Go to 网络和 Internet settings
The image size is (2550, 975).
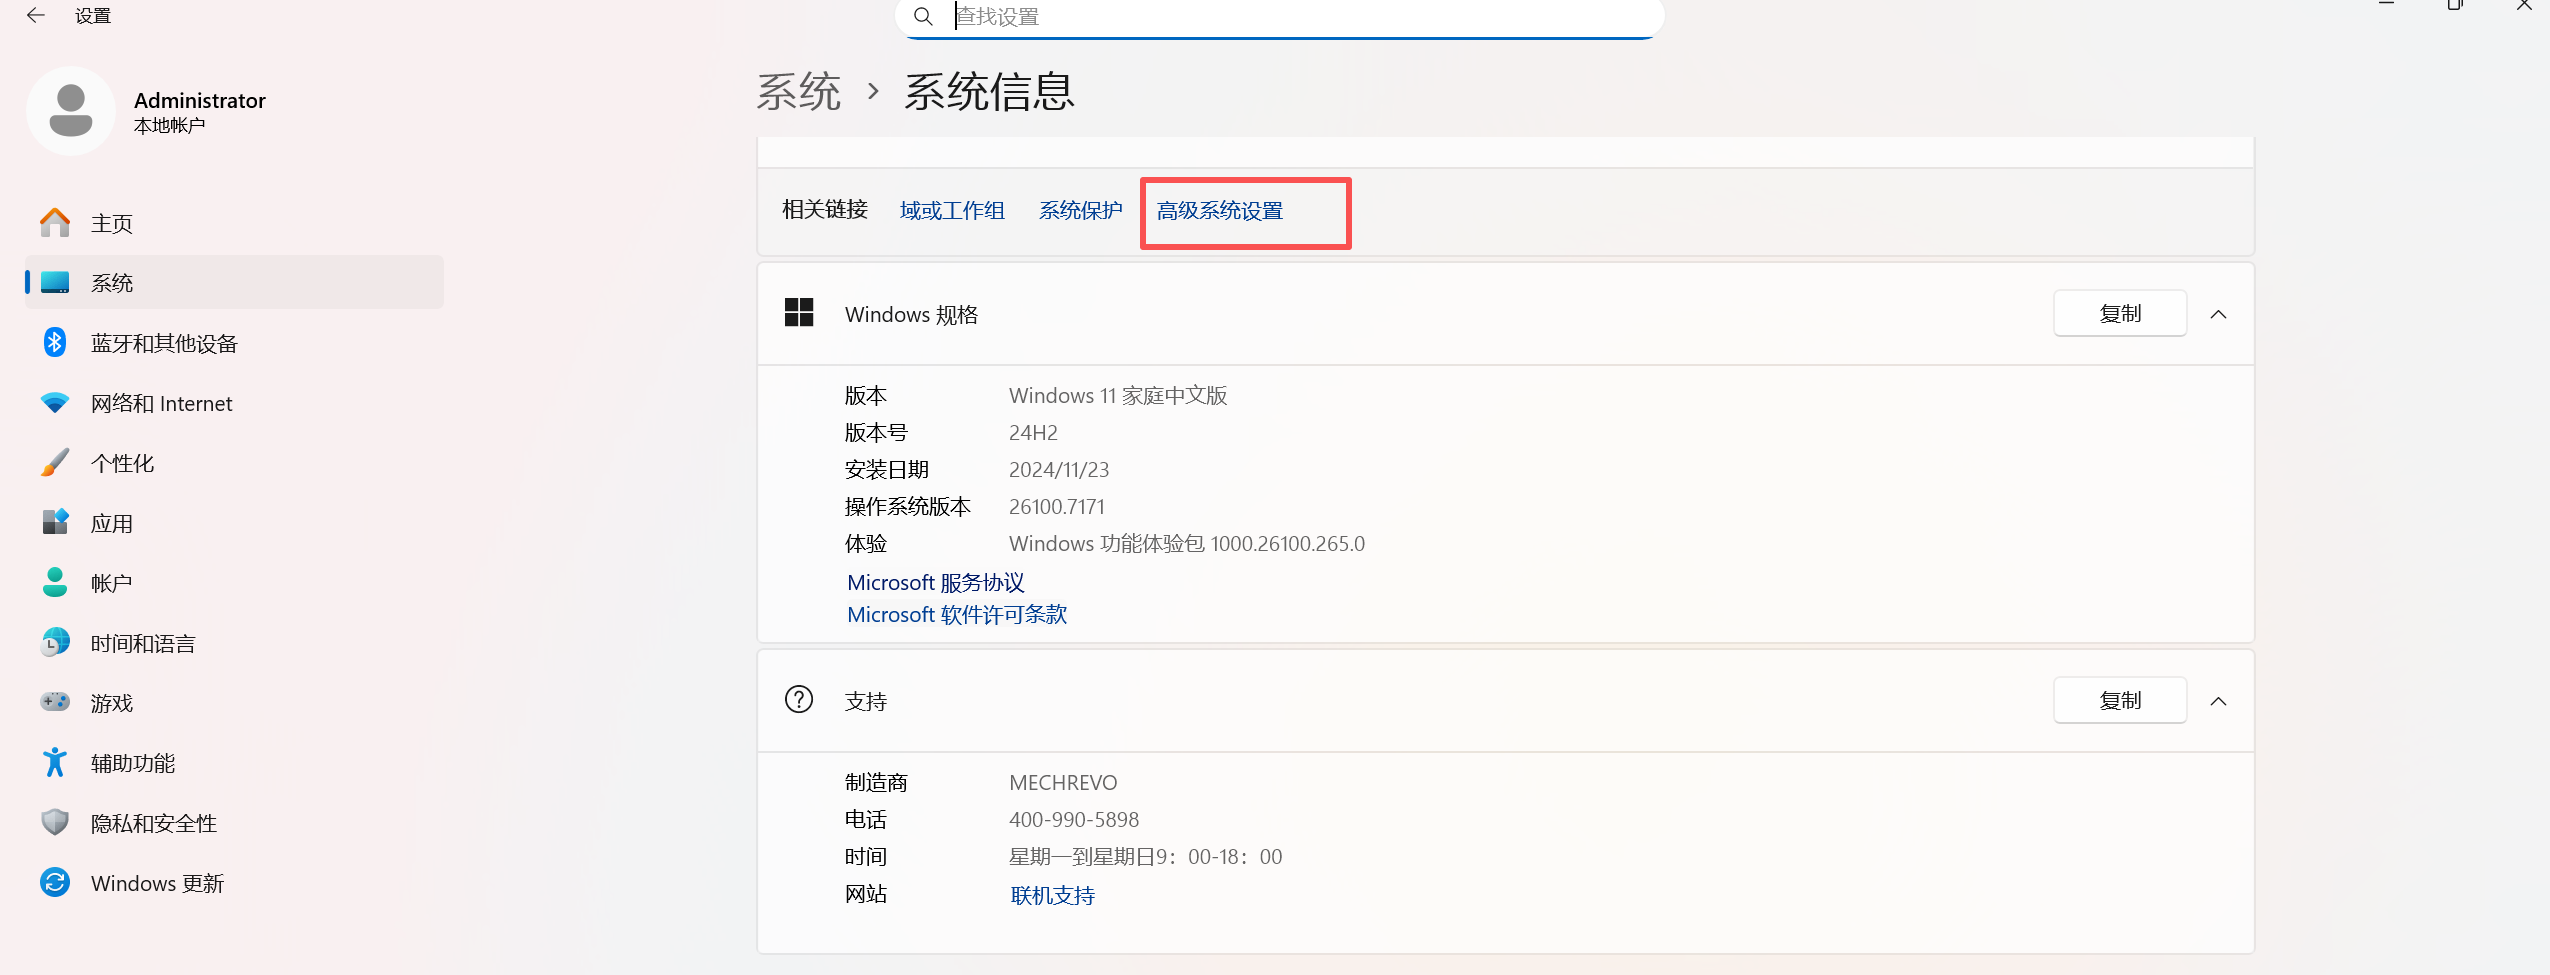[x=234, y=403]
